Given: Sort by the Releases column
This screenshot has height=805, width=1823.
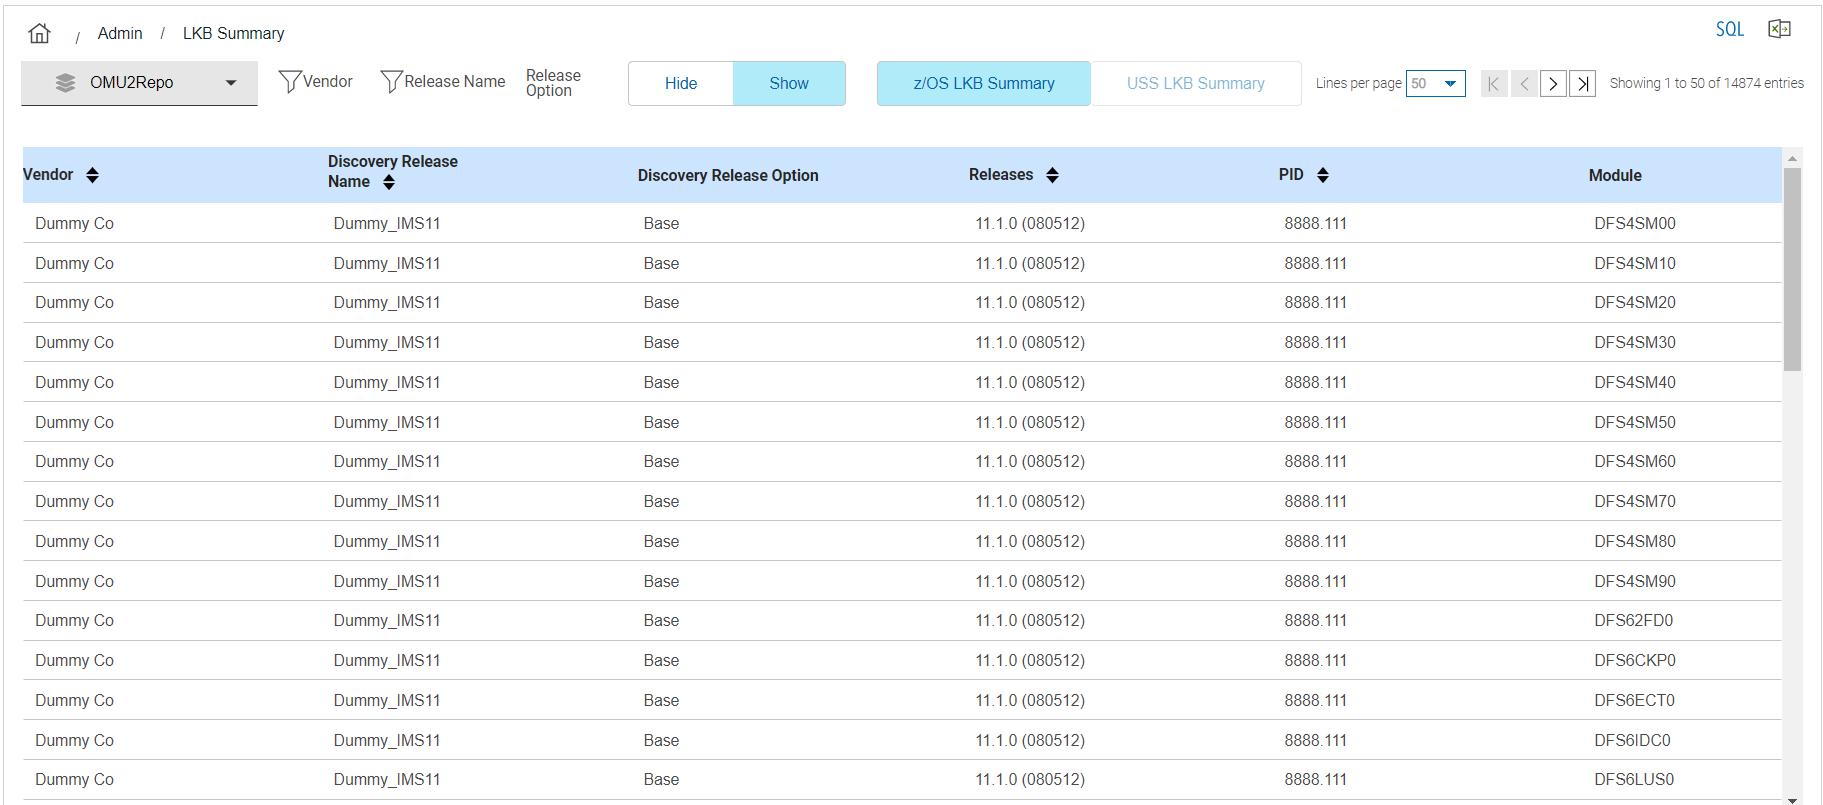Looking at the screenshot, I should 1052,176.
